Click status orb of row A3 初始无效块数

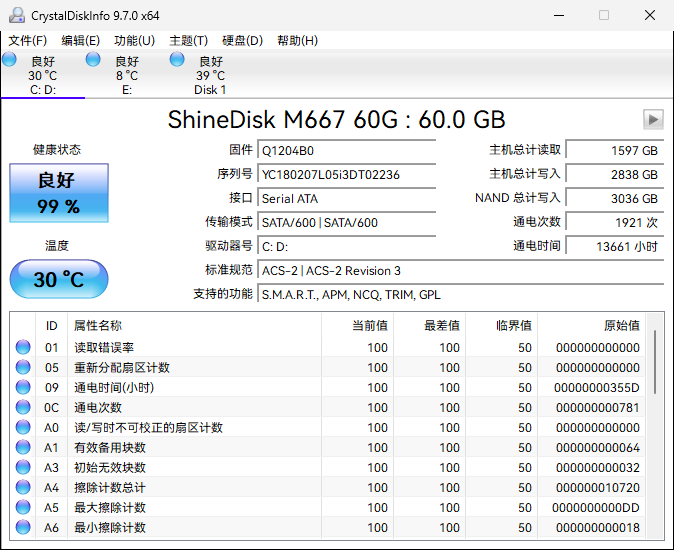click(23, 467)
